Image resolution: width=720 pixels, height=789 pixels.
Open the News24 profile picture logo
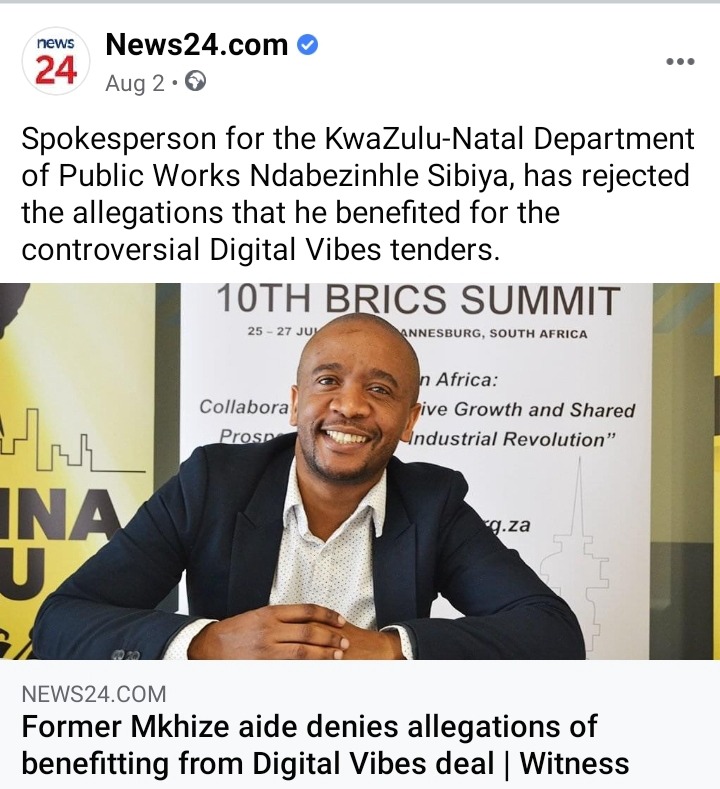tap(56, 61)
